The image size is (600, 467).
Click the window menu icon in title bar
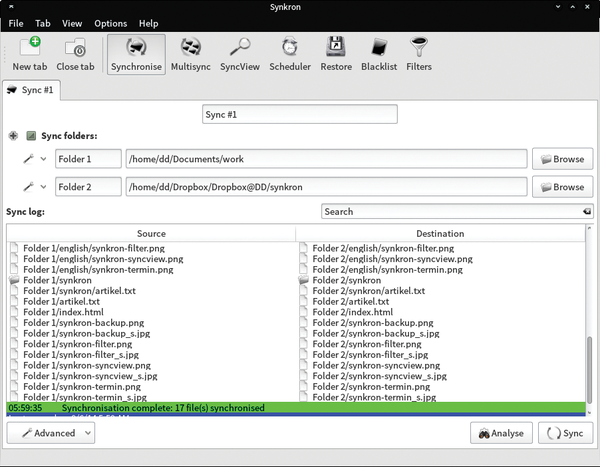tap(11, 7)
